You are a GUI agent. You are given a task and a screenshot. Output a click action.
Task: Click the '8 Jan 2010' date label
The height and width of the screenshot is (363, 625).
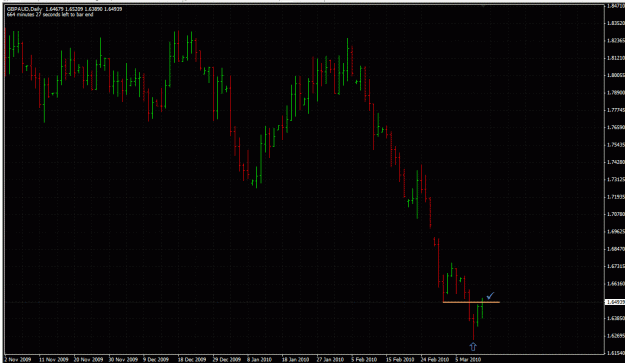tap(259, 359)
